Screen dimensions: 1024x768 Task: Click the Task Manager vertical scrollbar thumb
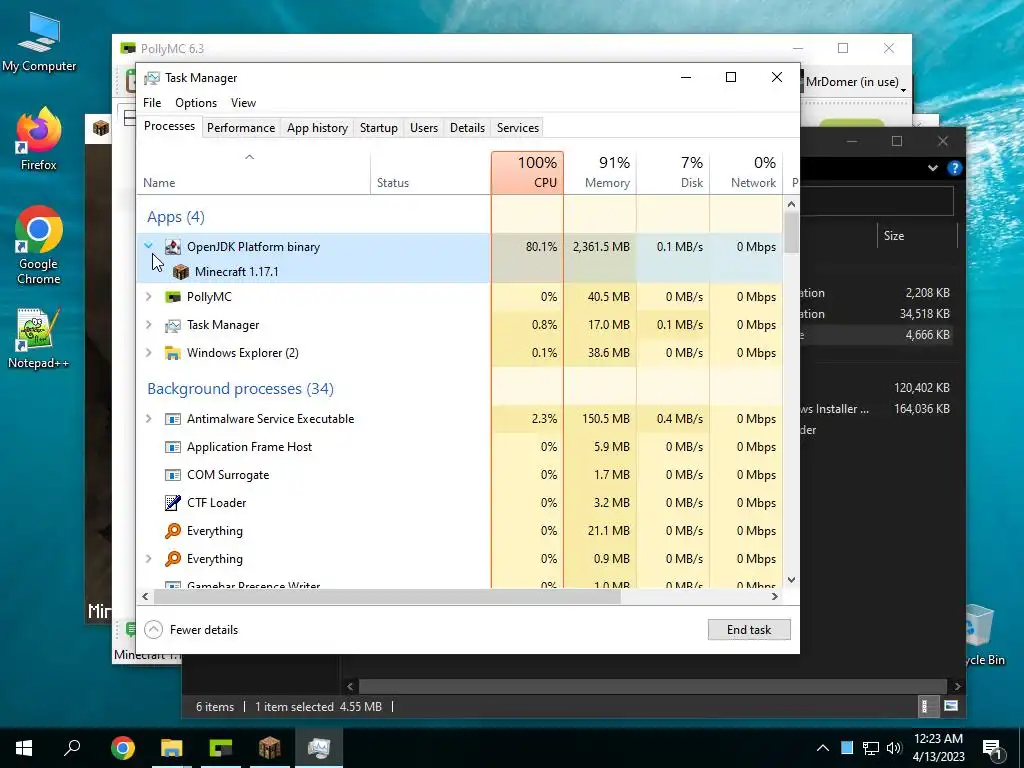pos(791,233)
